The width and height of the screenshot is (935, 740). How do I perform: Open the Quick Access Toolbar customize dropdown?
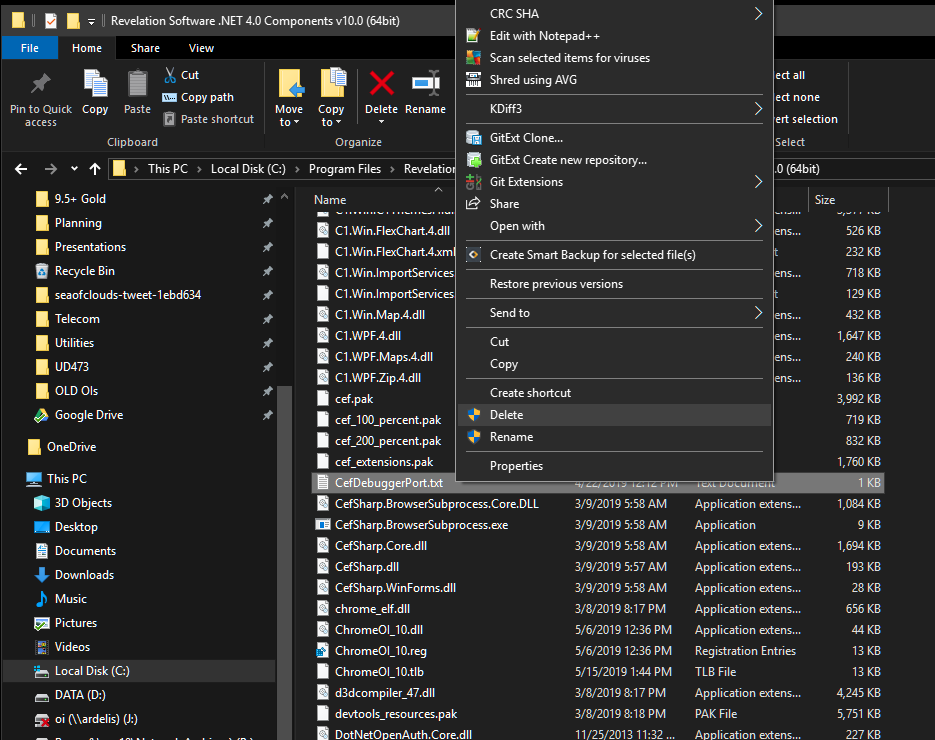click(91, 21)
